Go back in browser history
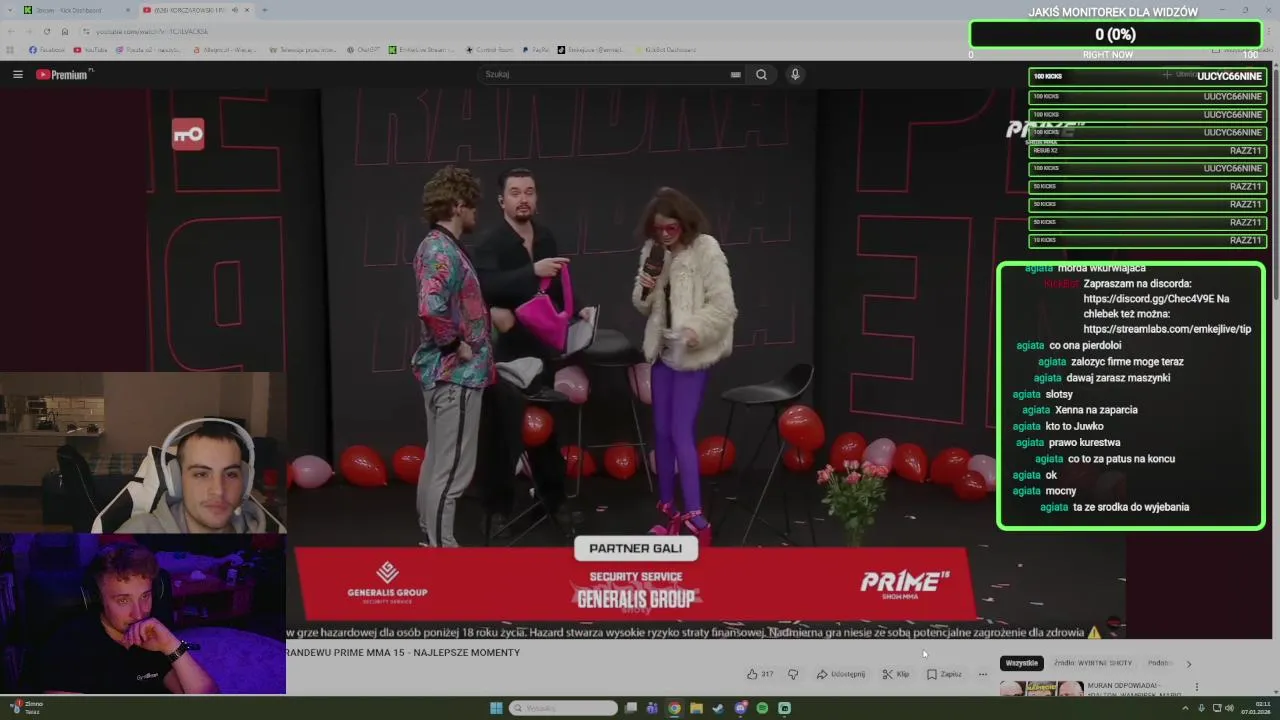Screen dimensions: 1280x720 click(10, 31)
